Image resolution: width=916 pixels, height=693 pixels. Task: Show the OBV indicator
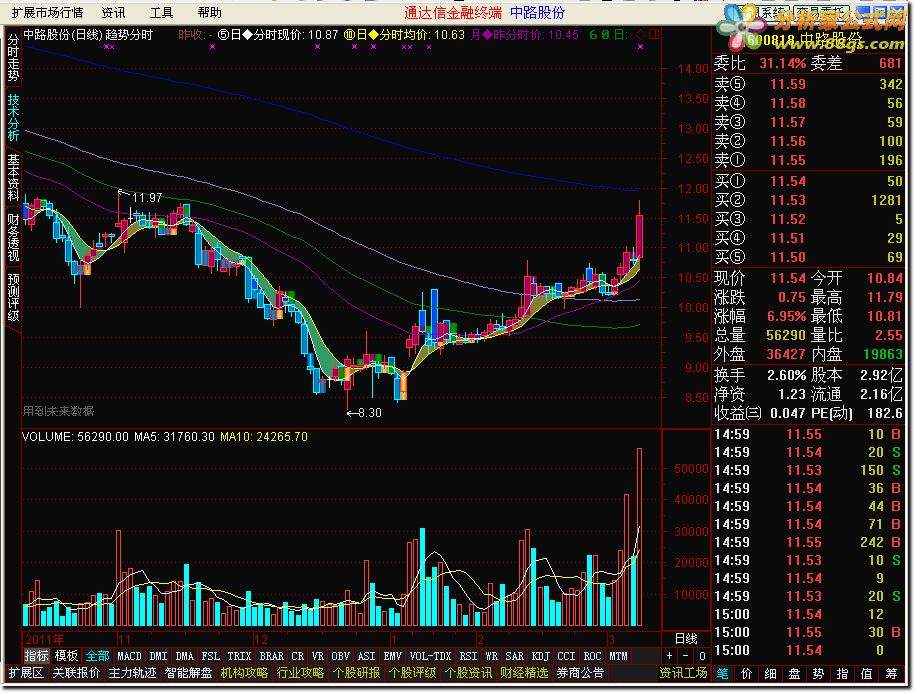(x=341, y=656)
